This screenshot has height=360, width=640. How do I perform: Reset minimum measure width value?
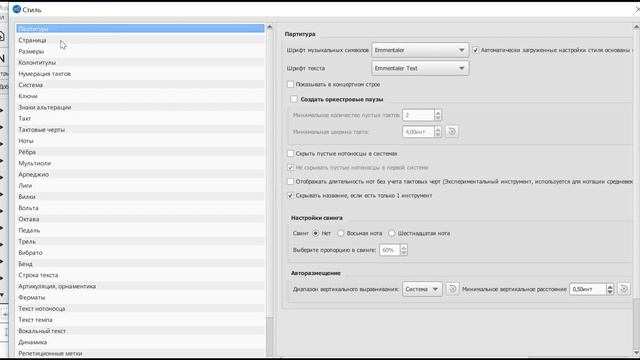pos(452,131)
